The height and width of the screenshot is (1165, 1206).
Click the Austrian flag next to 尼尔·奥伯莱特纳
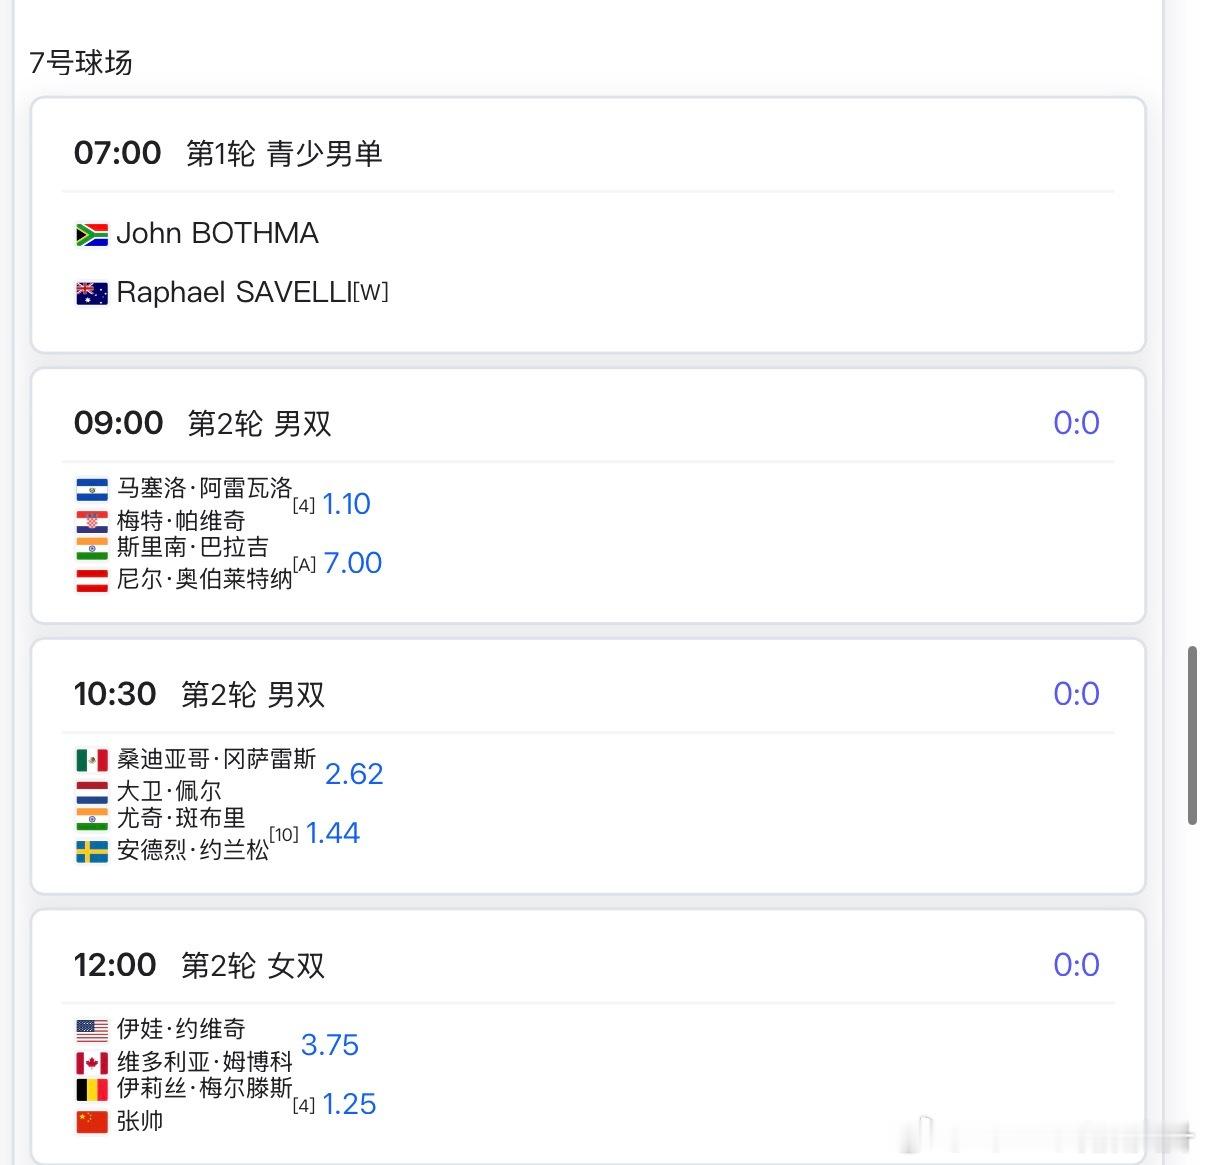[92, 580]
